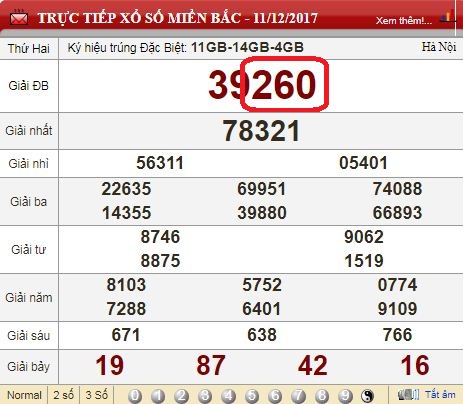Turn off sound with Tắt âm
463x404 pixels.
pyautogui.click(x=440, y=395)
